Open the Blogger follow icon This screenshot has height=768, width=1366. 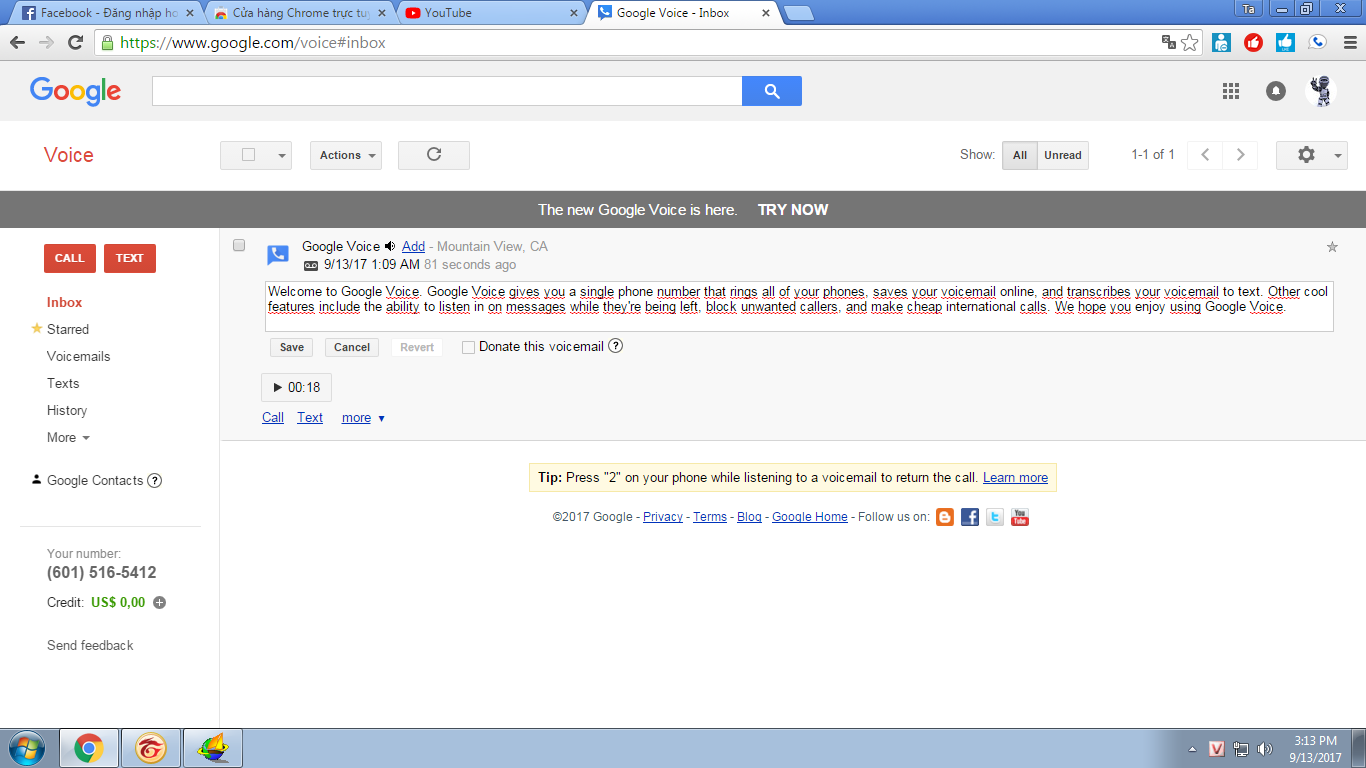[945, 517]
